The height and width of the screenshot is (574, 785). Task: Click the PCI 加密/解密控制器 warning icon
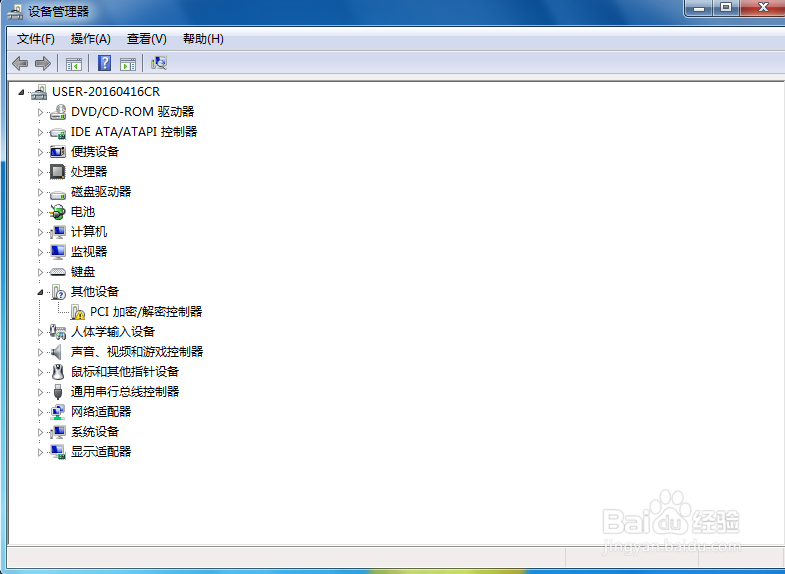(78, 312)
